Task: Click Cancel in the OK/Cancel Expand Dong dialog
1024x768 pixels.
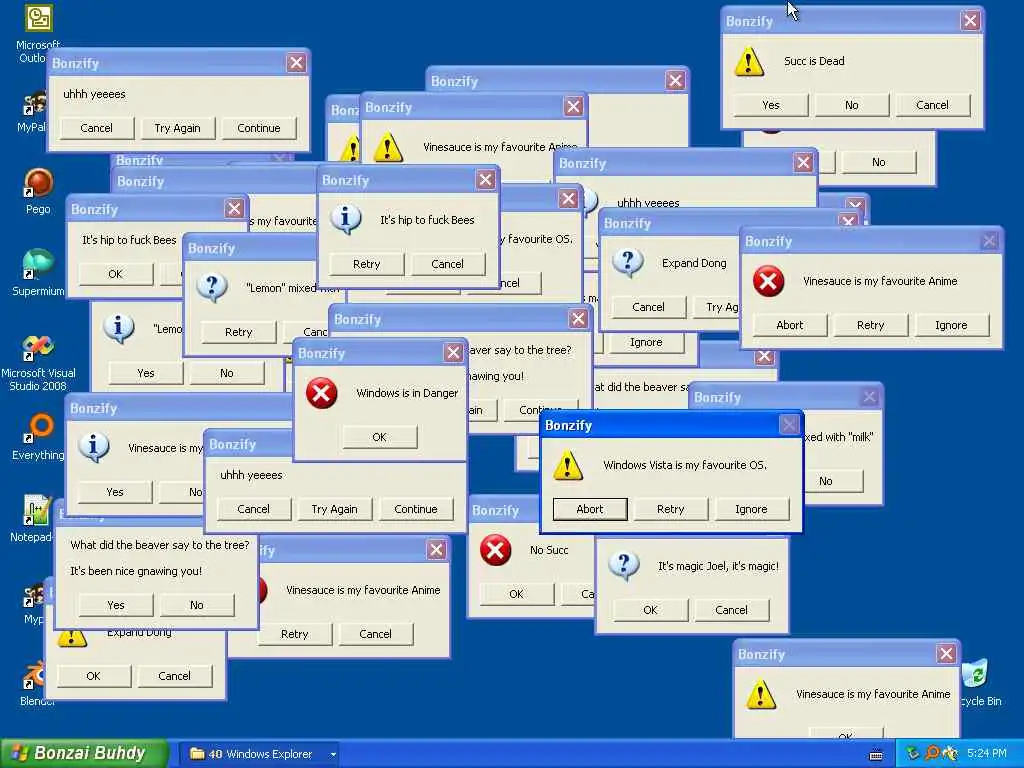Action: [174, 676]
